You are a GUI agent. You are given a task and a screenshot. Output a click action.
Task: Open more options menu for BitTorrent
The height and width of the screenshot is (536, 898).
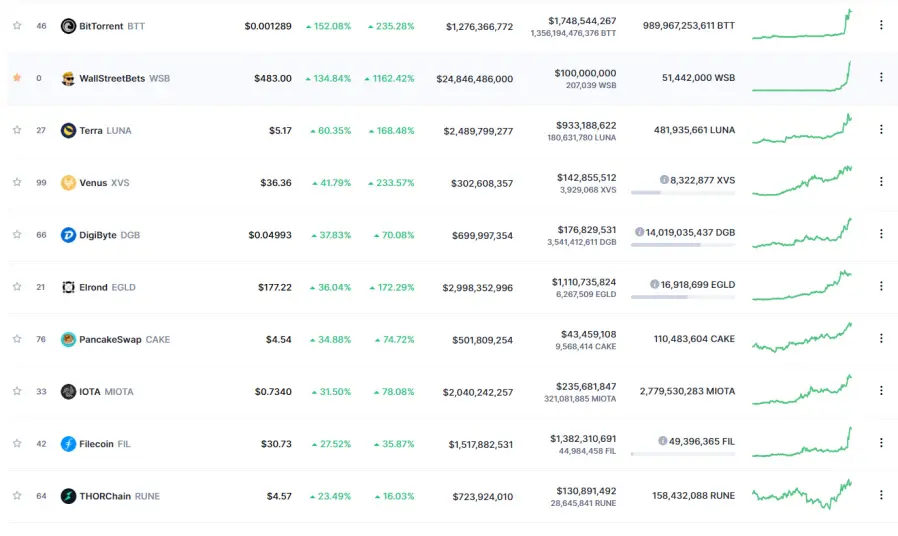point(881,25)
